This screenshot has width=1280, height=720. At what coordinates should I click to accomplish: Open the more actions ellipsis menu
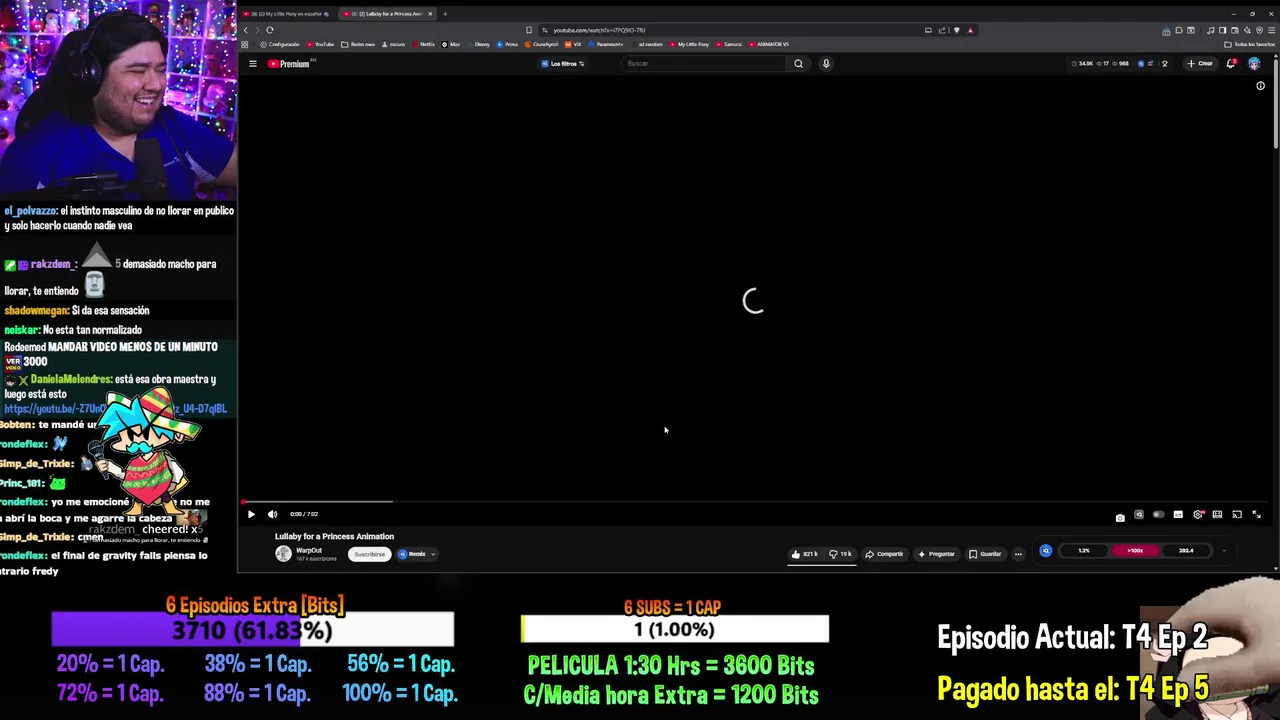point(1018,554)
